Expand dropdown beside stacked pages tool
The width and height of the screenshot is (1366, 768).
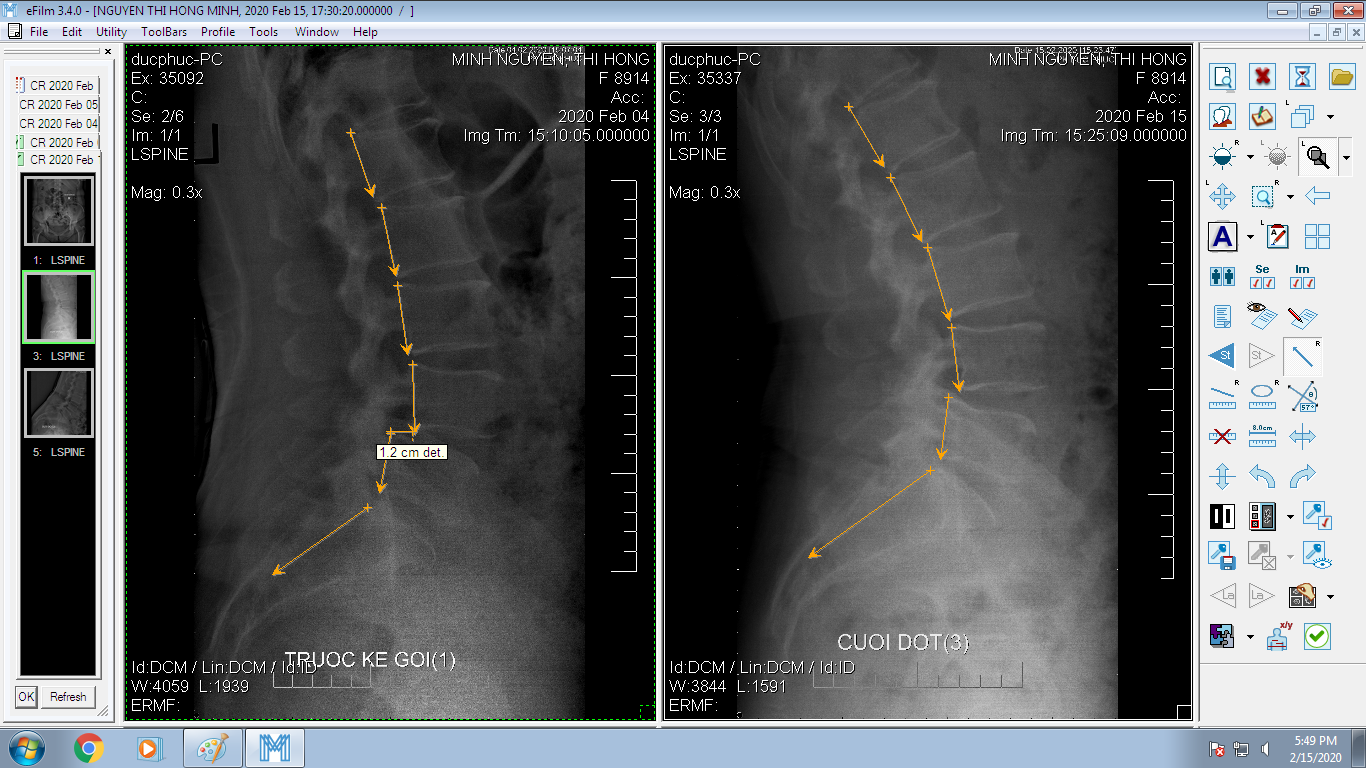coord(1330,117)
